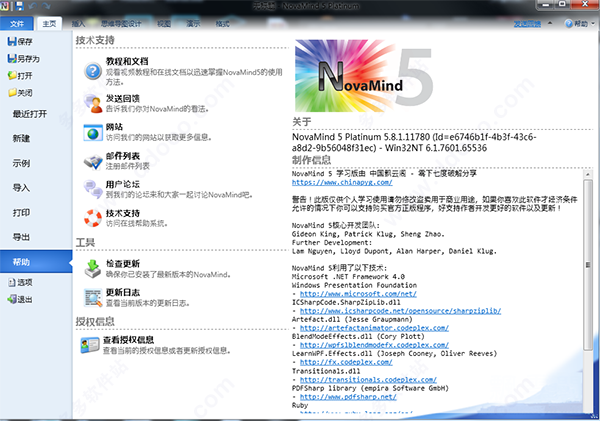Open the 思维导图设计 design tab

121,24
